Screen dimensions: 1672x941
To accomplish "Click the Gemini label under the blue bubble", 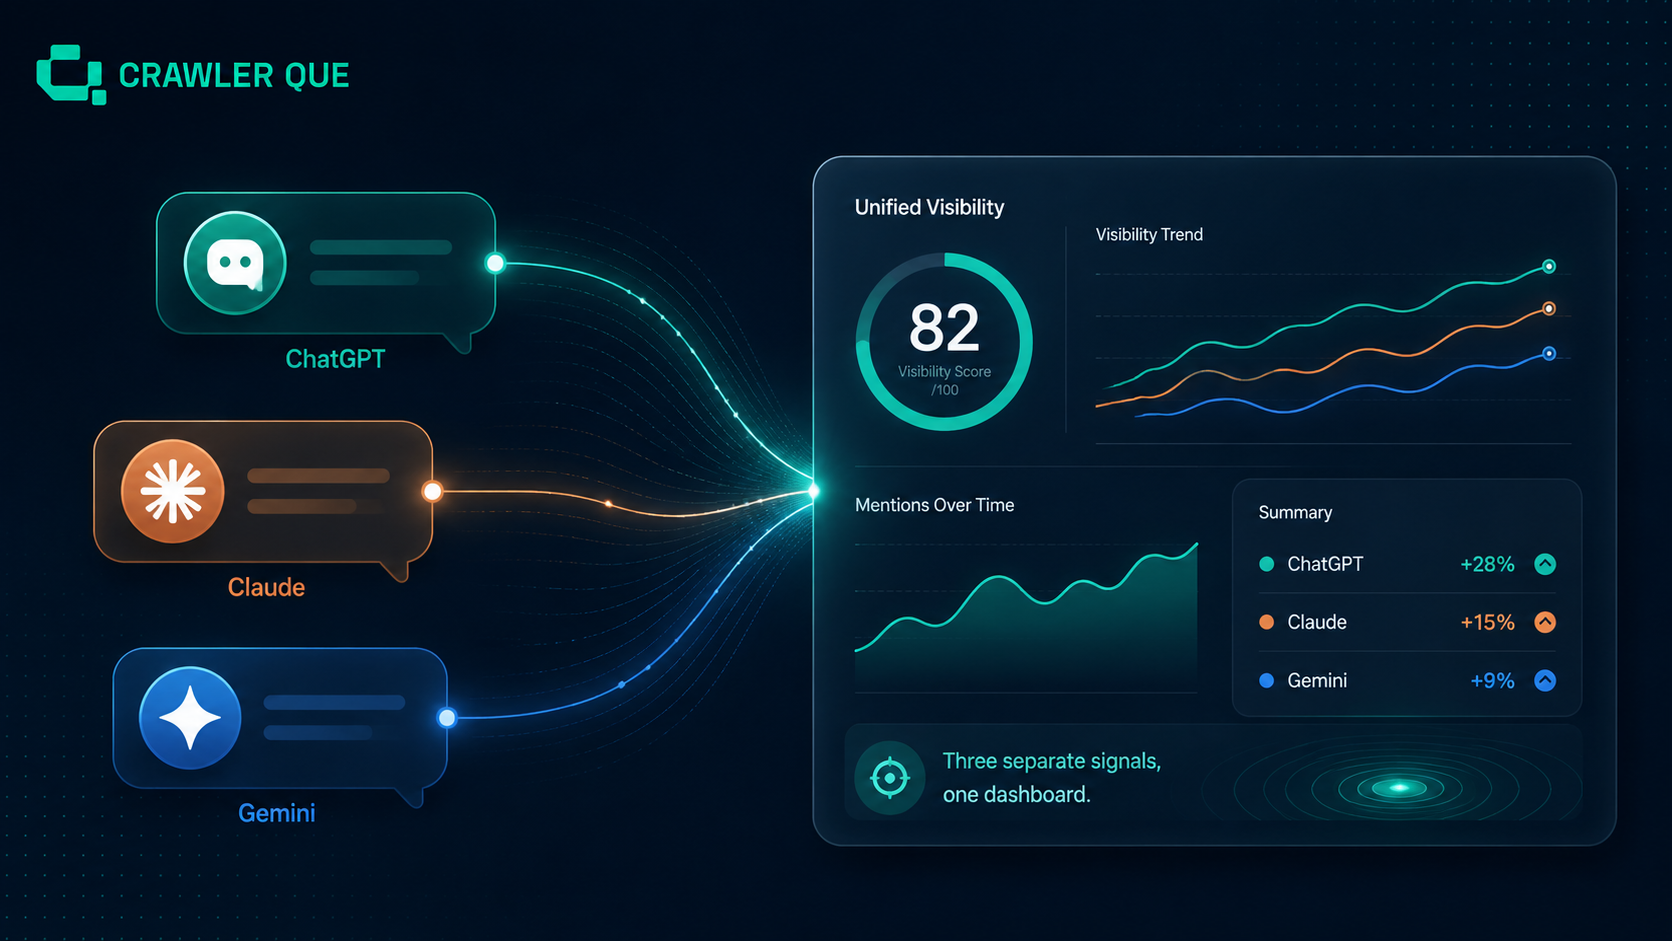I will point(277,813).
